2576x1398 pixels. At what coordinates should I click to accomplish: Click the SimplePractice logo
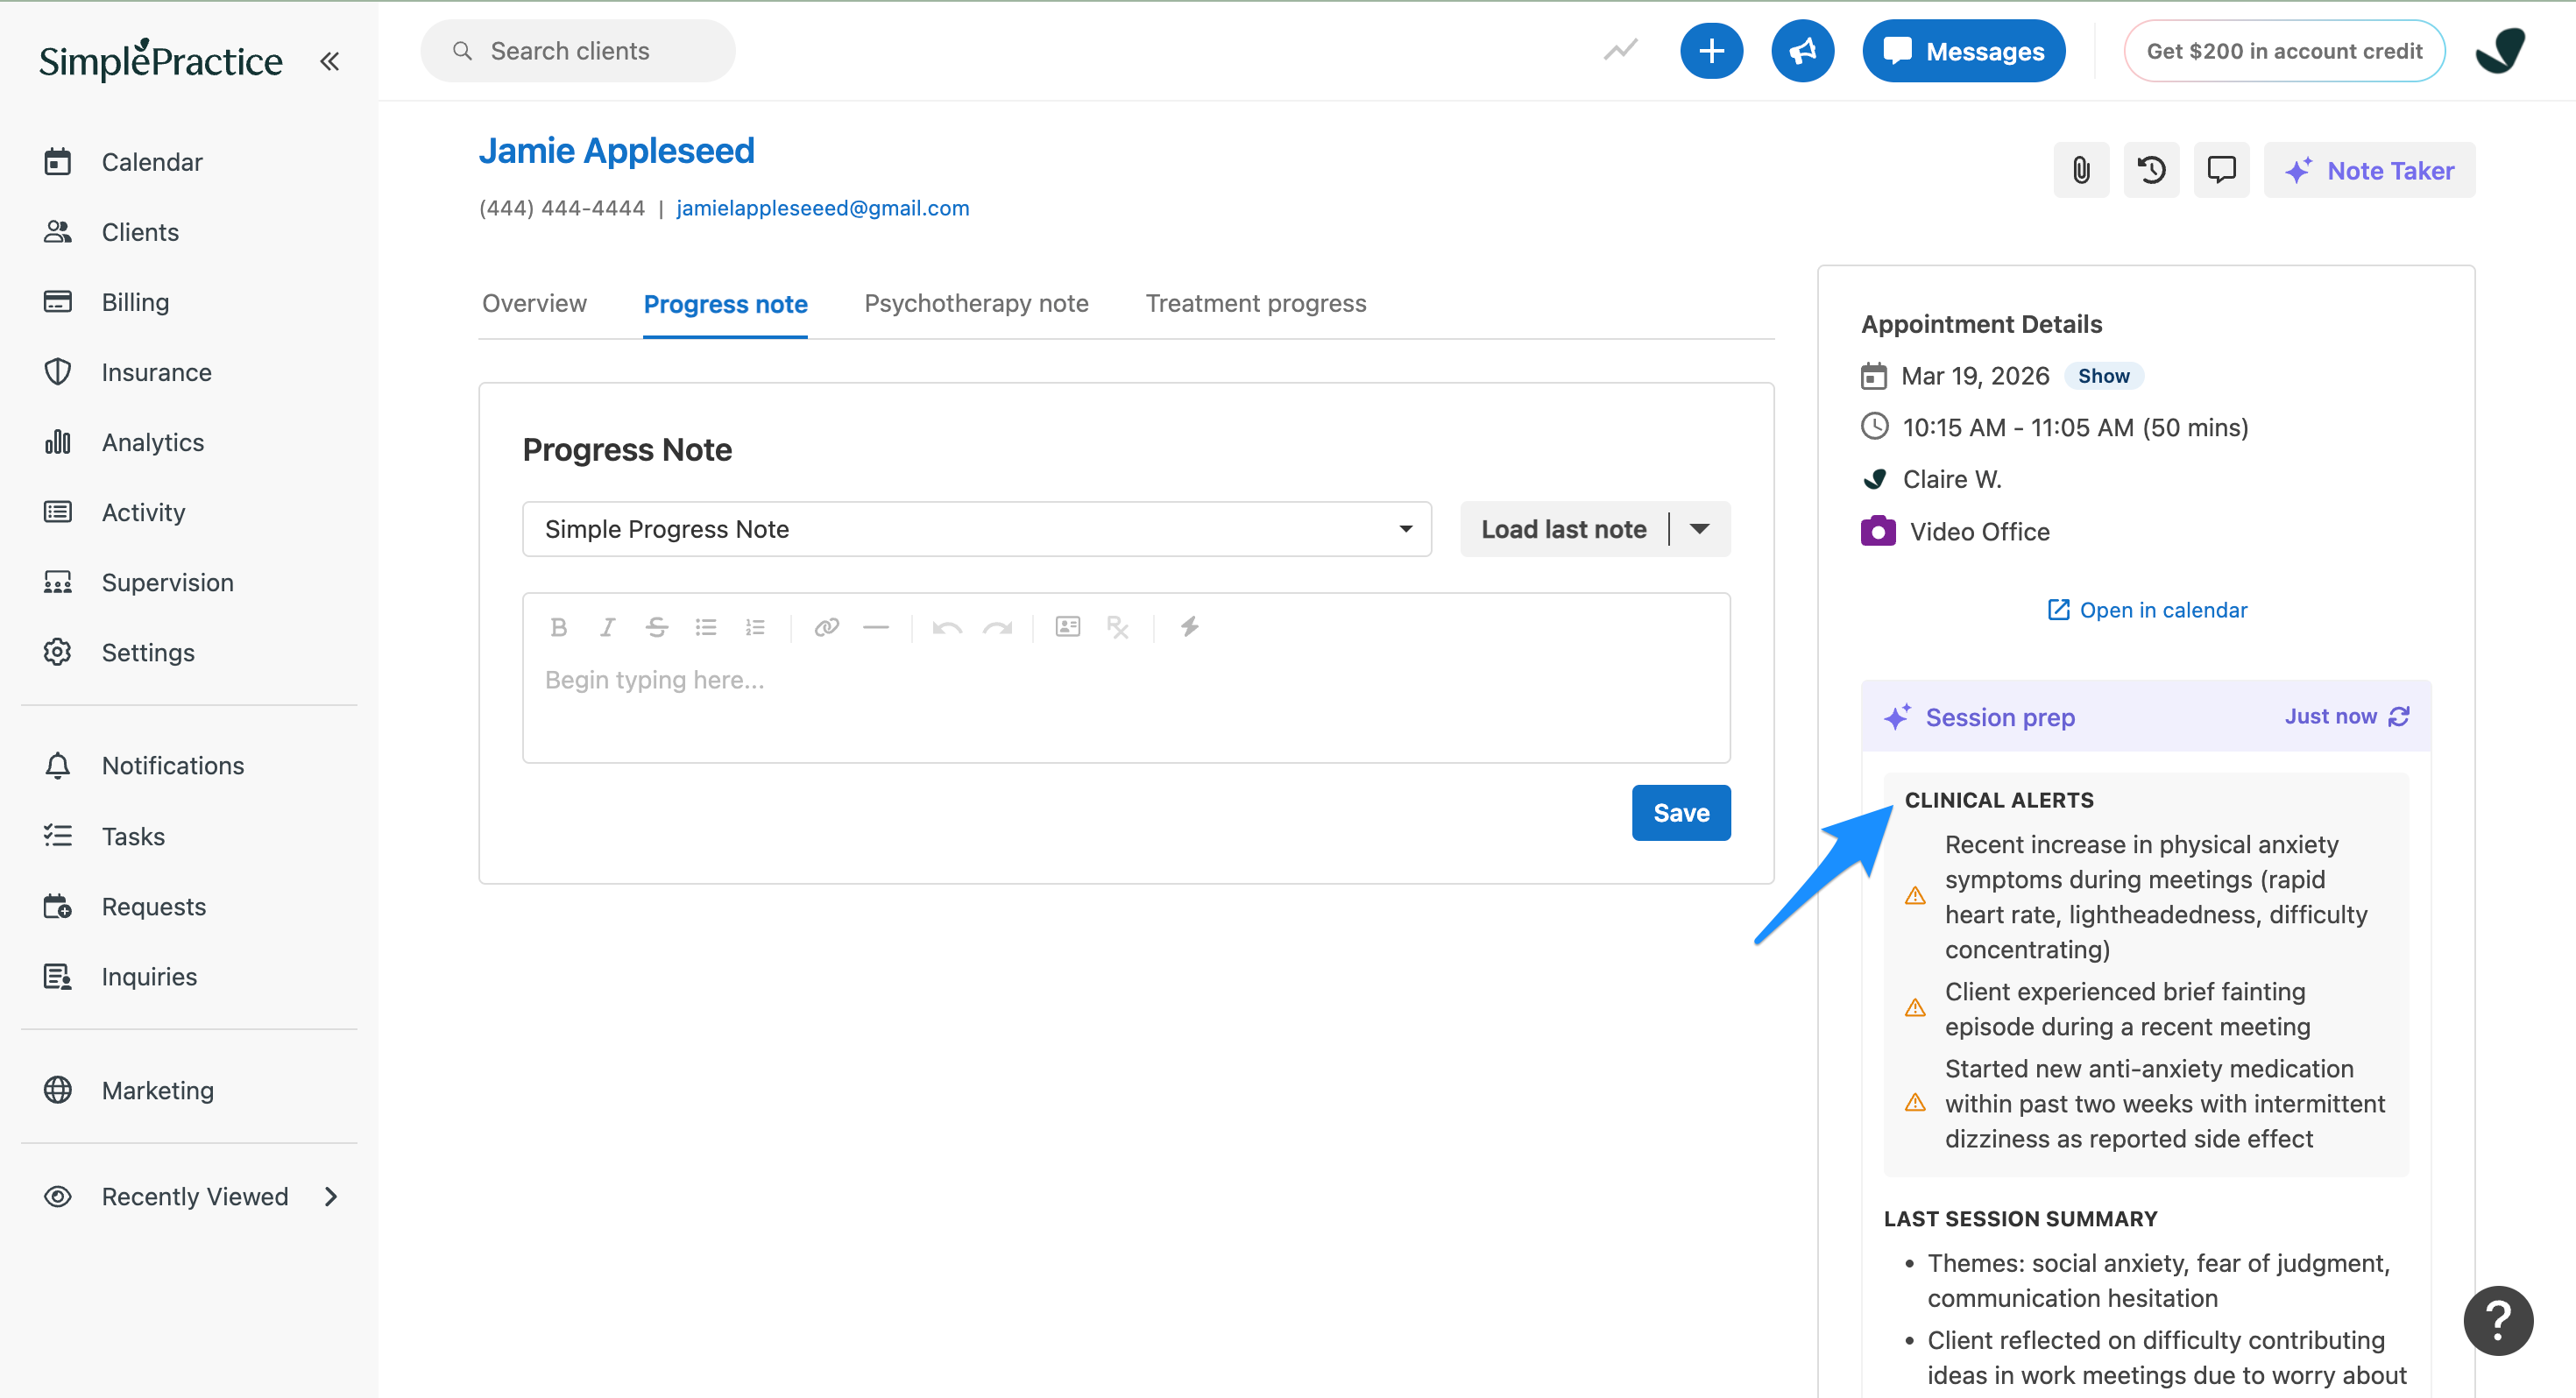(x=160, y=61)
